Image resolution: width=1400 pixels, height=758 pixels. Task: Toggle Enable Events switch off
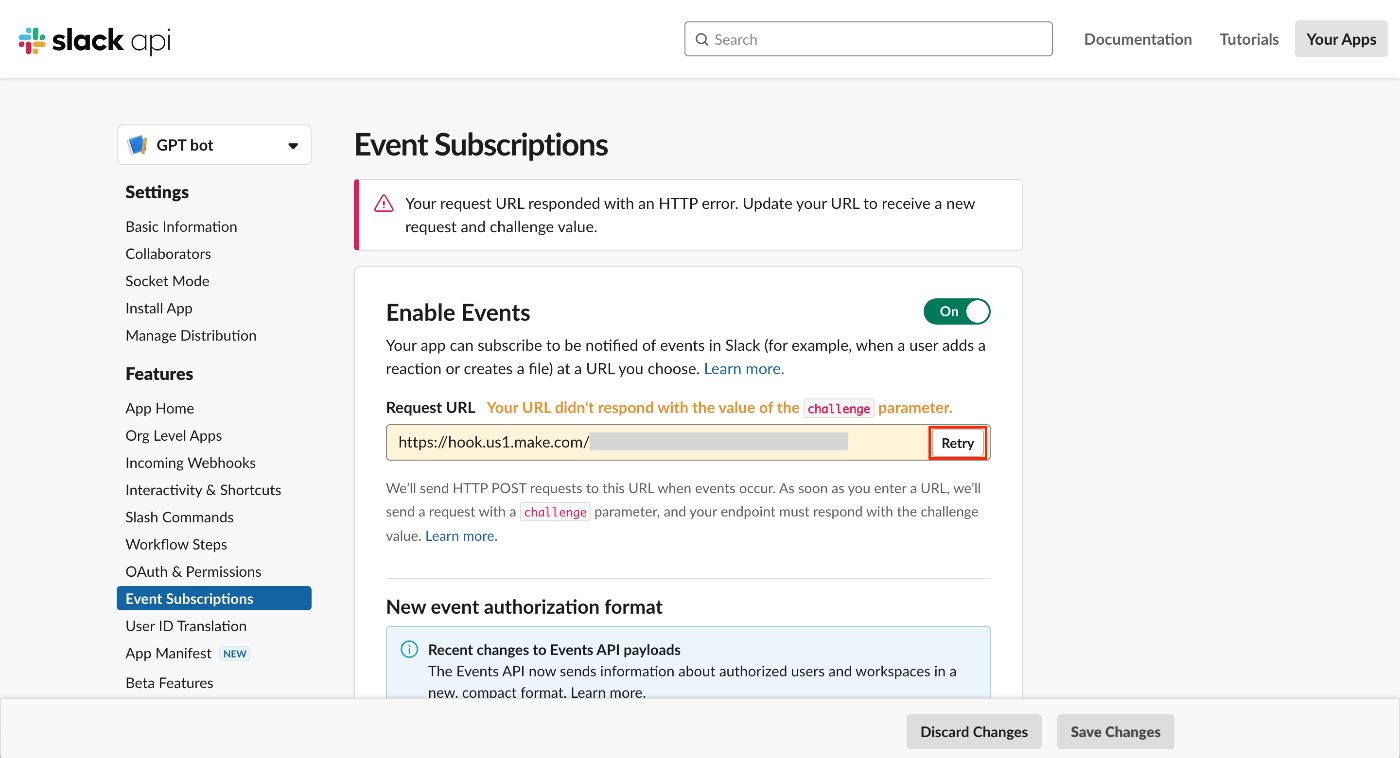957,312
